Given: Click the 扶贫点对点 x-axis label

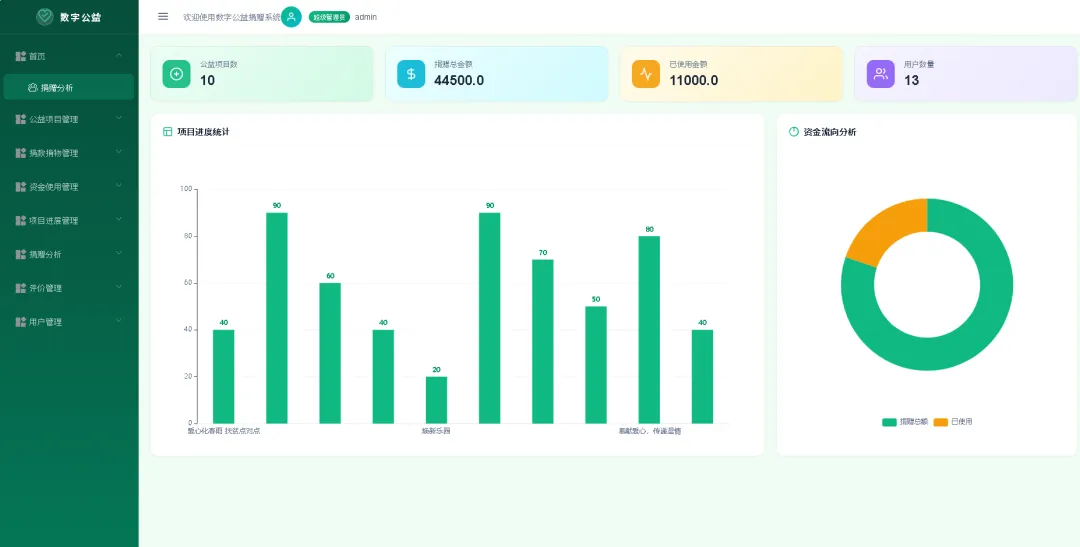Looking at the screenshot, I should pos(242,431).
